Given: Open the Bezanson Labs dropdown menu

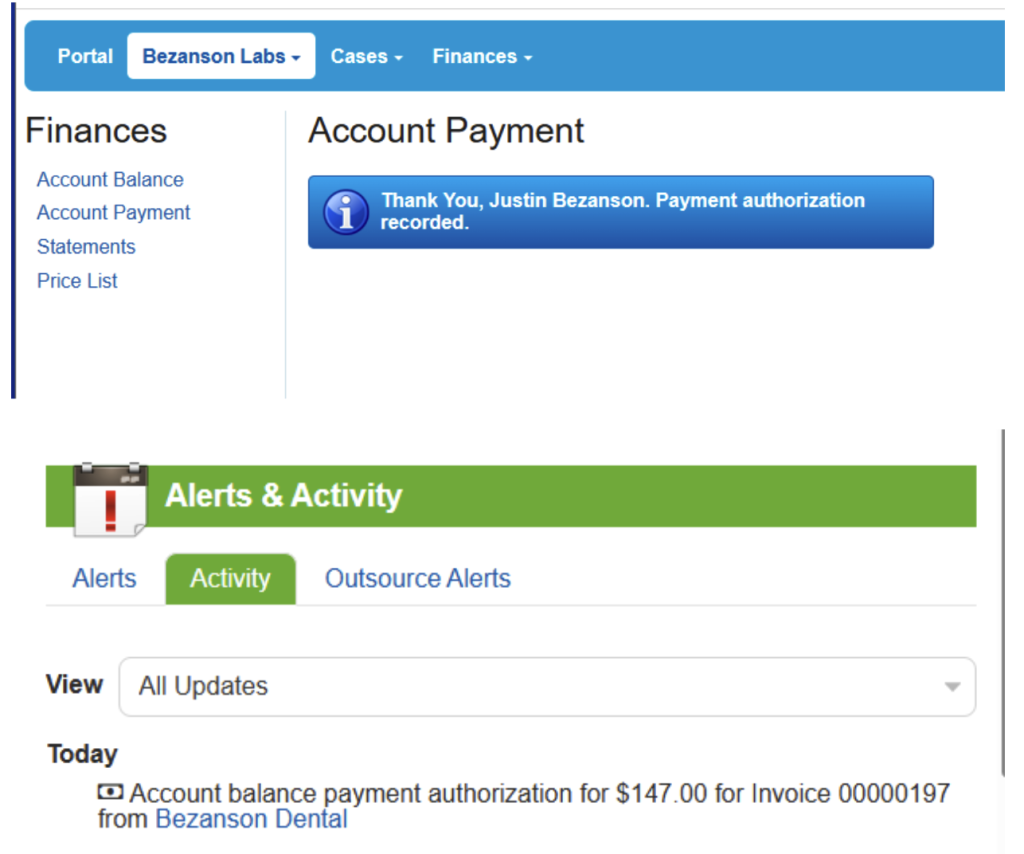Looking at the screenshot, I should 221,56.
